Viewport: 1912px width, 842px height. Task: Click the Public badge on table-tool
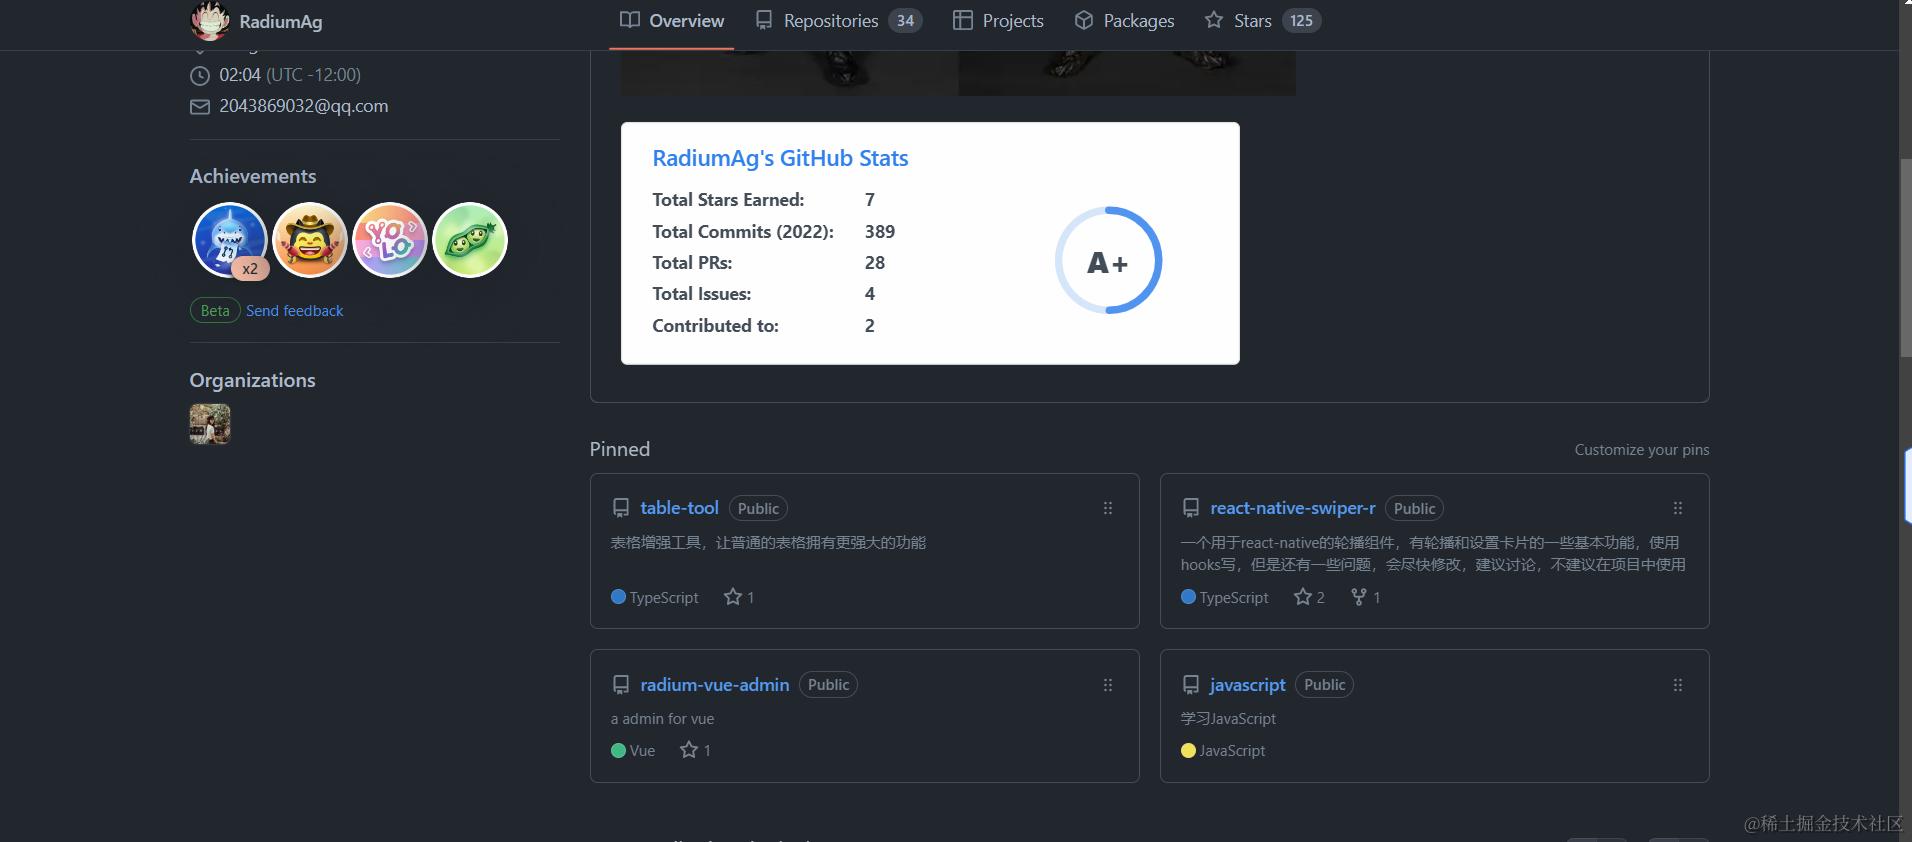(758, 508)
